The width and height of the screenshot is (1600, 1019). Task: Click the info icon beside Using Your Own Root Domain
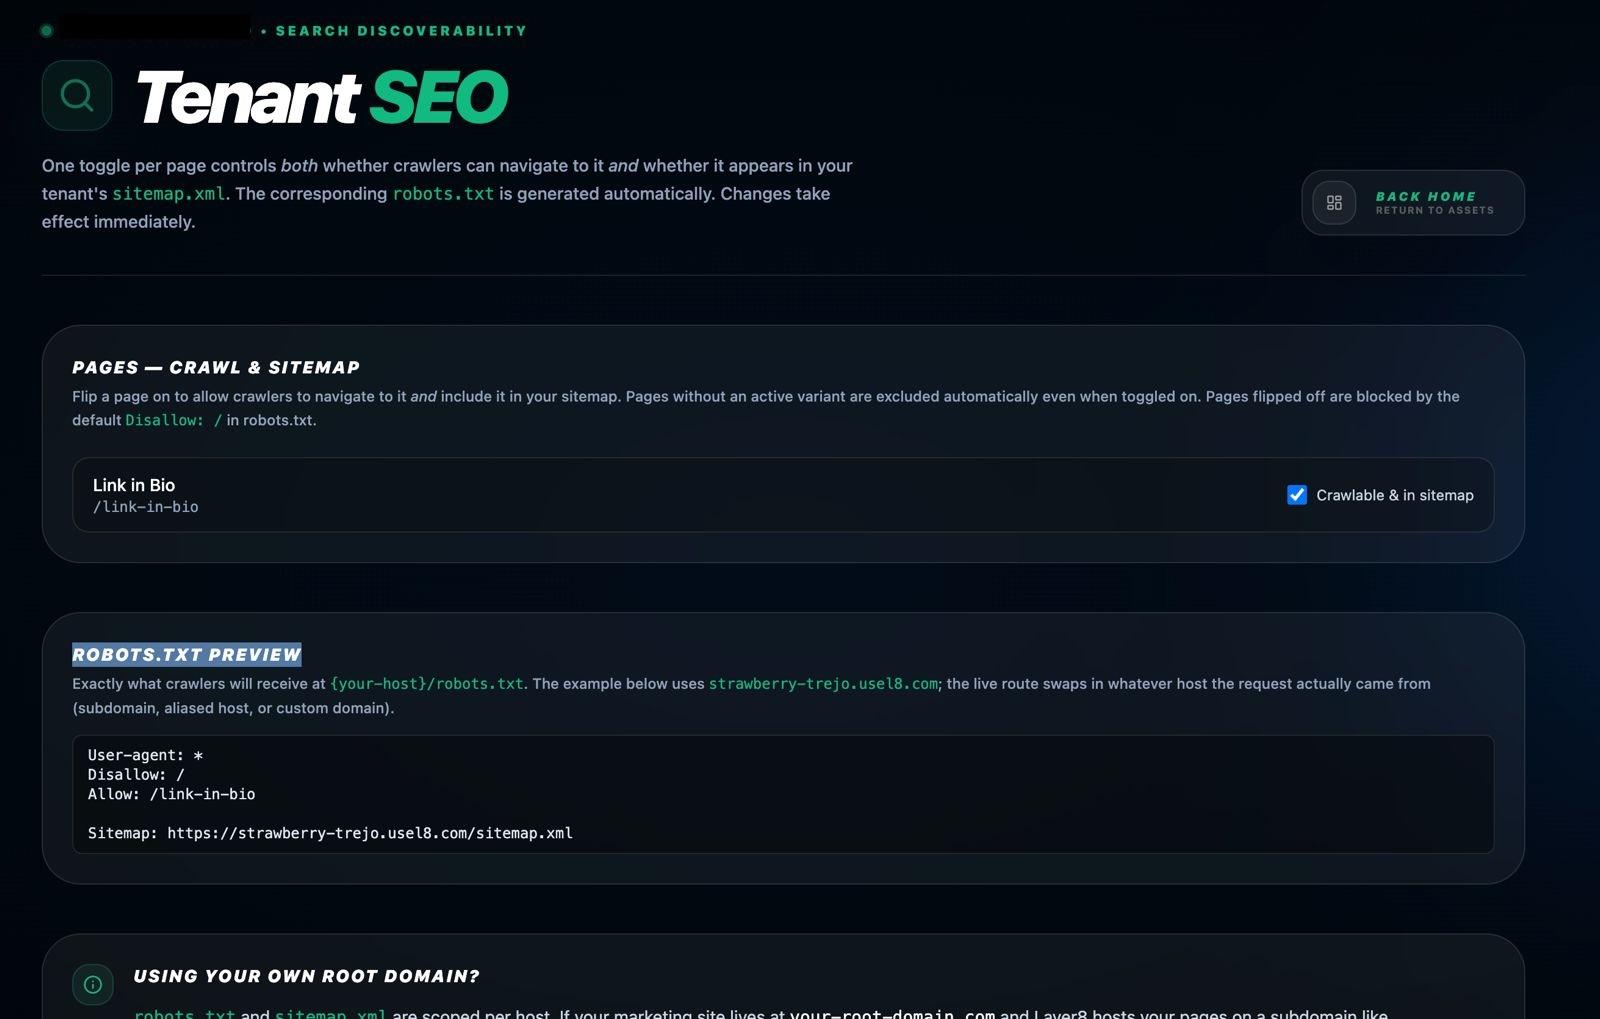pyautogui.click(x=93, y=984)
